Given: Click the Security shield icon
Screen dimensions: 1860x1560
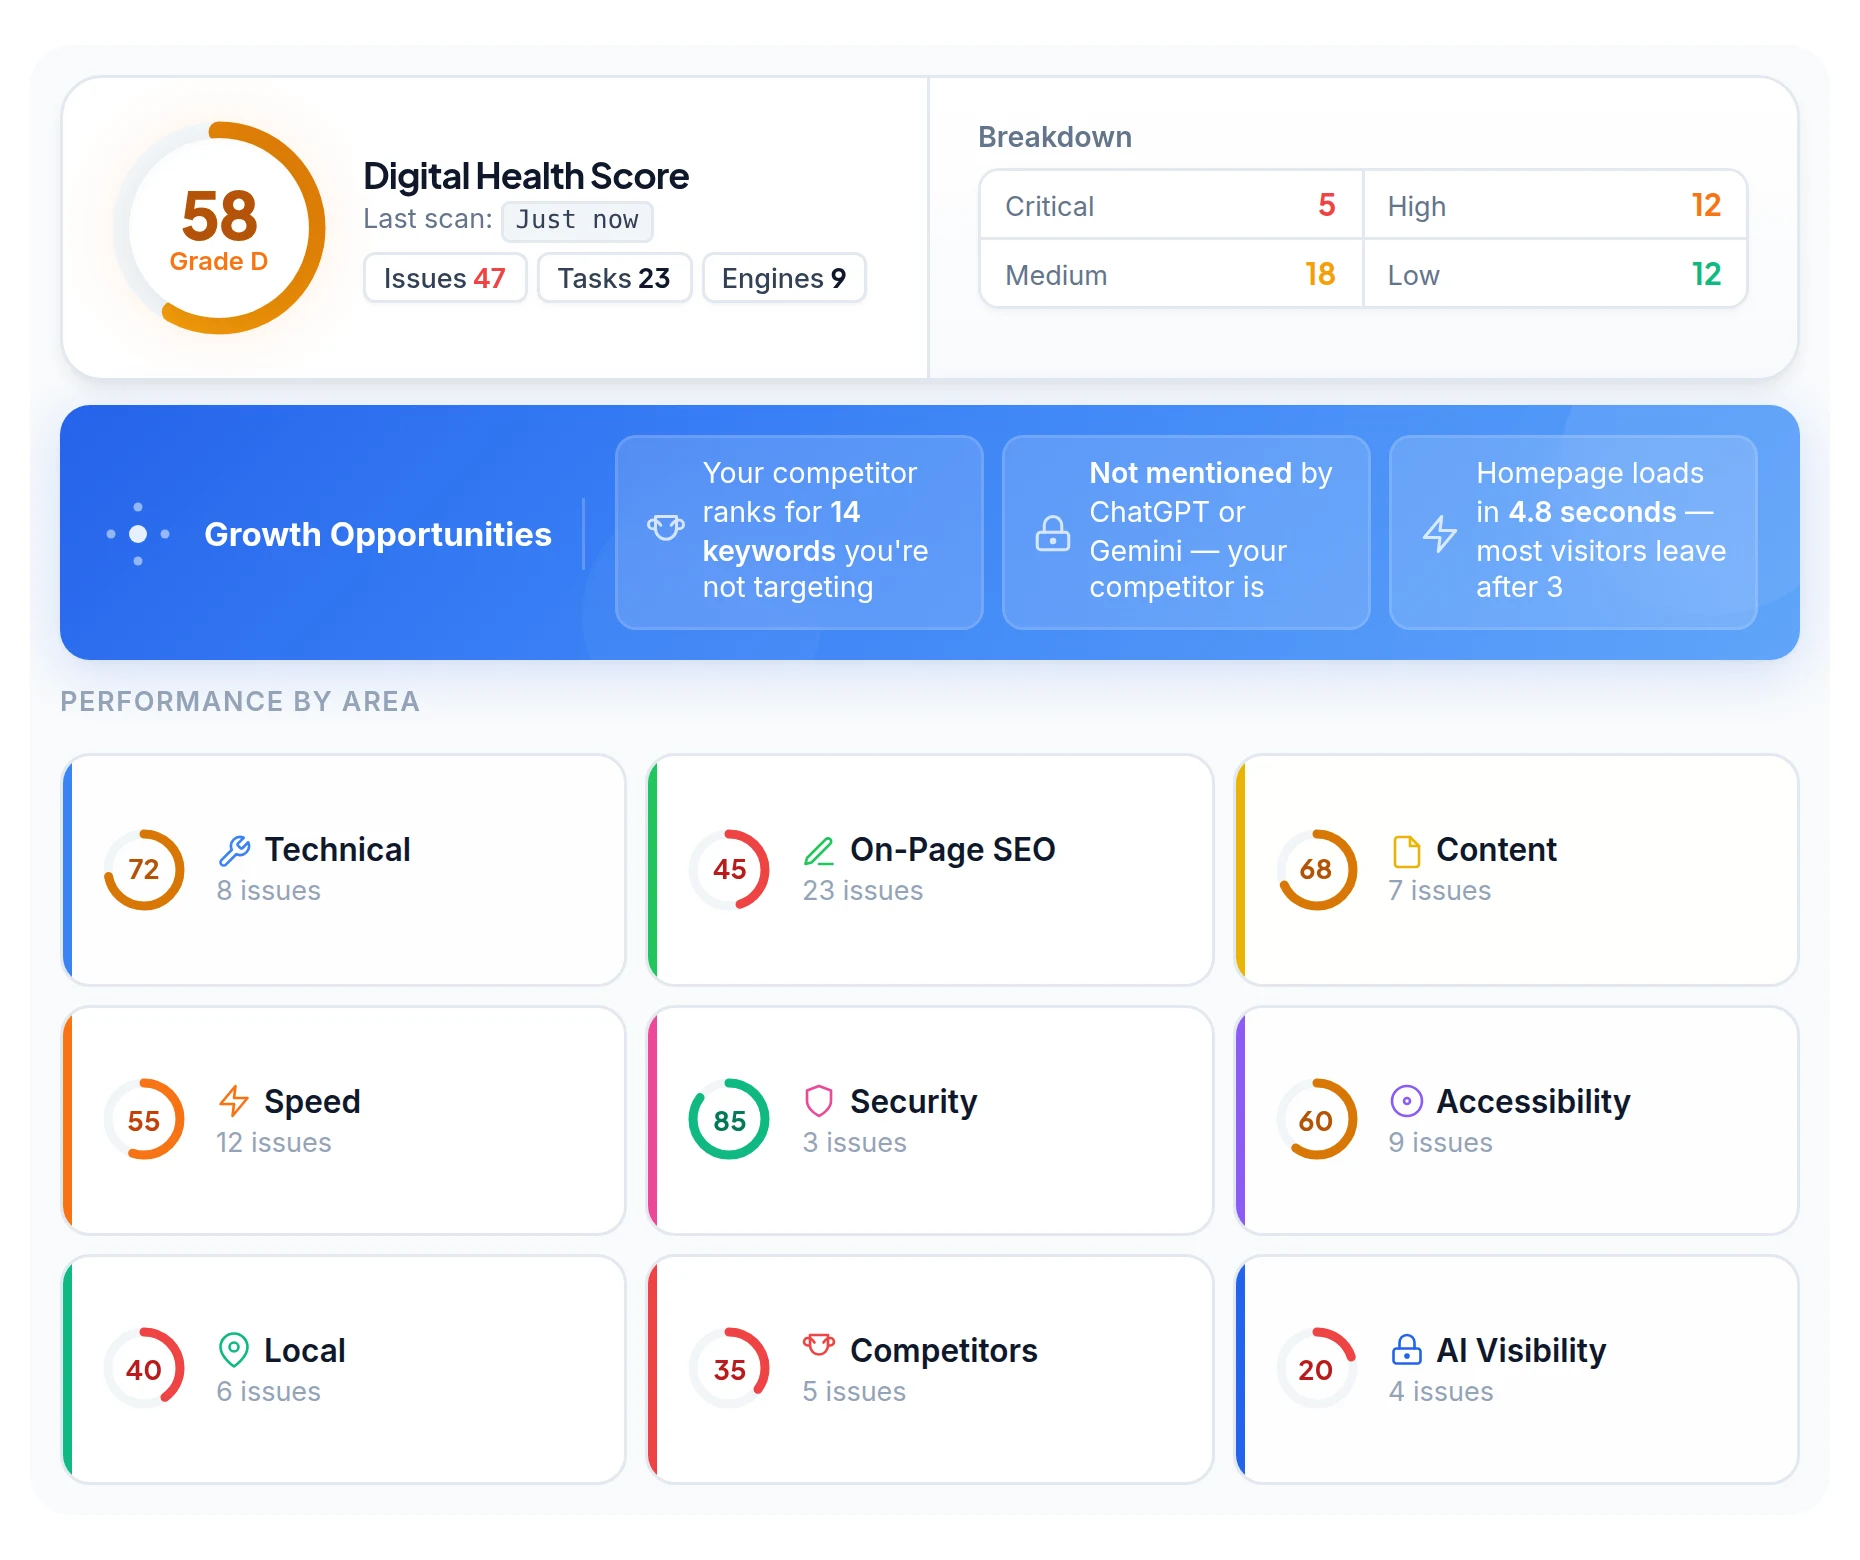Looking at the screenshot, I should [819, 1101].
